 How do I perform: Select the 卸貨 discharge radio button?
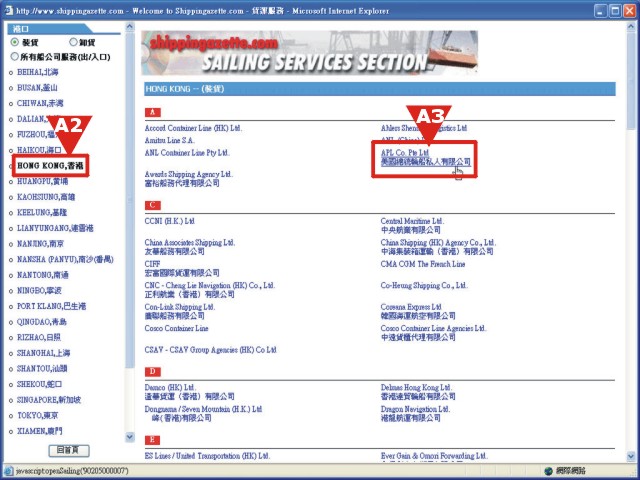click(73, 42)
